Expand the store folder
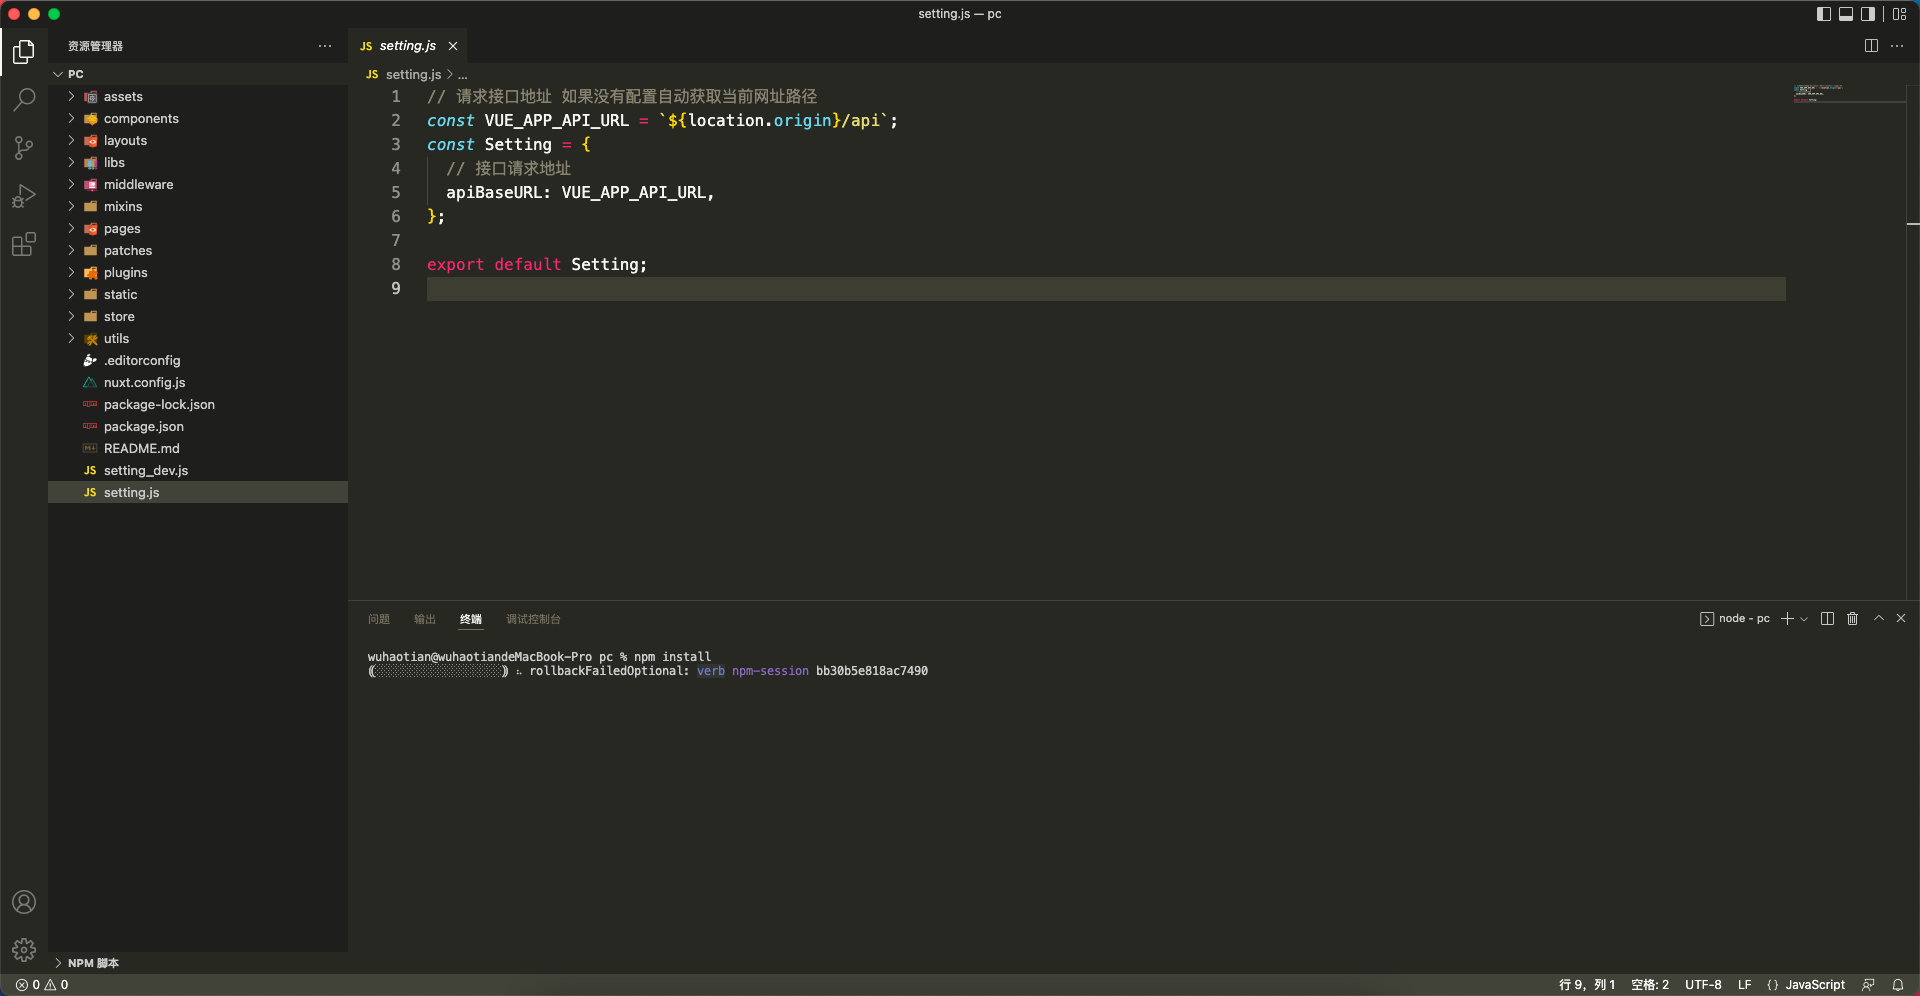 coord(198,317)
